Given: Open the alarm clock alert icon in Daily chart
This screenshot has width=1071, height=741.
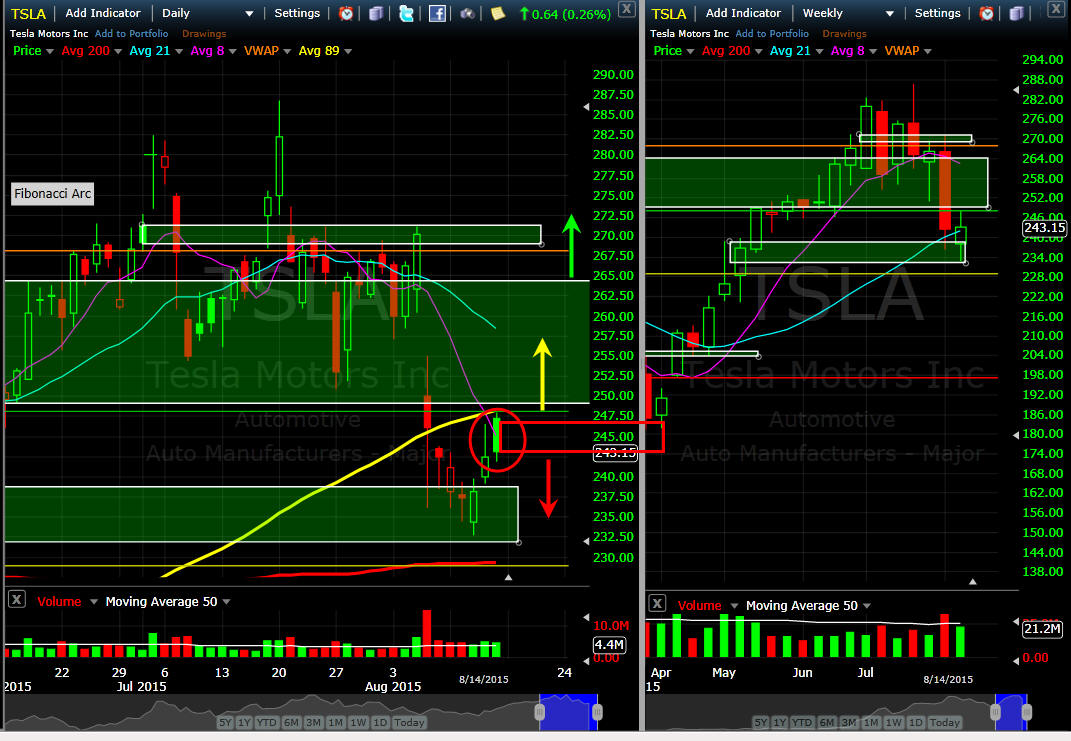Looking at the screenshot, I should coord(346,13).
